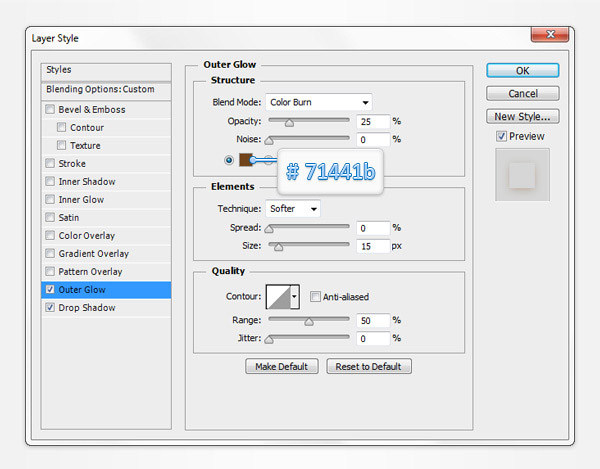Check the Anti-aliased option
600x469 pixels.
click(315, 296)
